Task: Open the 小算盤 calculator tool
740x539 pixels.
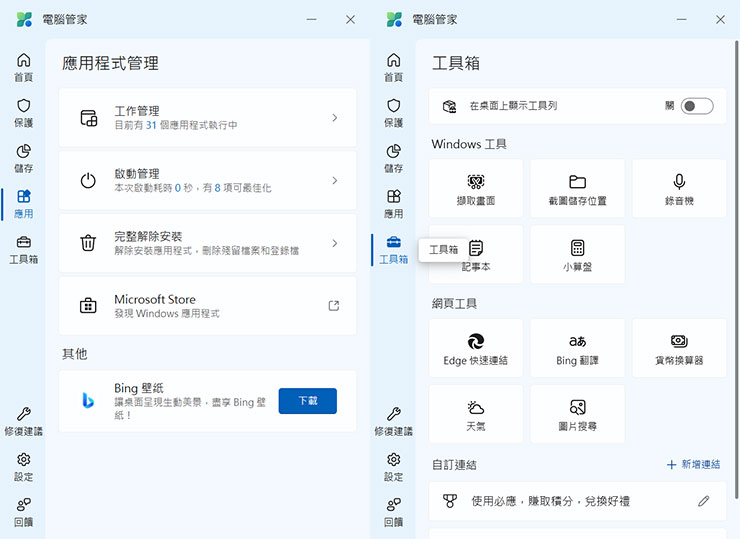Action: tap(577, 254)
